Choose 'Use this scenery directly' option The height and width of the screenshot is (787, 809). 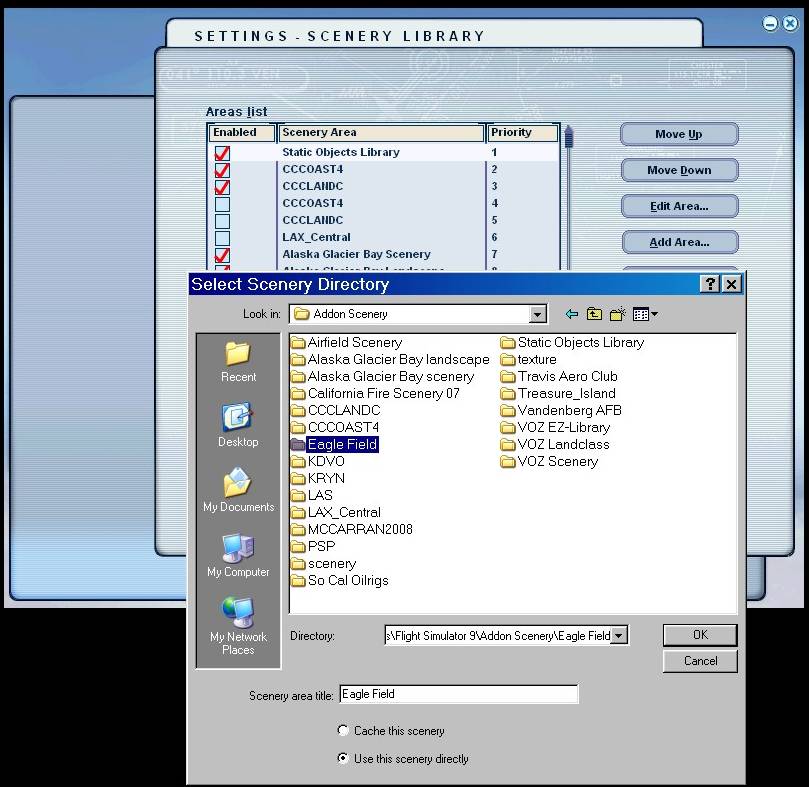(x=344, y=759)
